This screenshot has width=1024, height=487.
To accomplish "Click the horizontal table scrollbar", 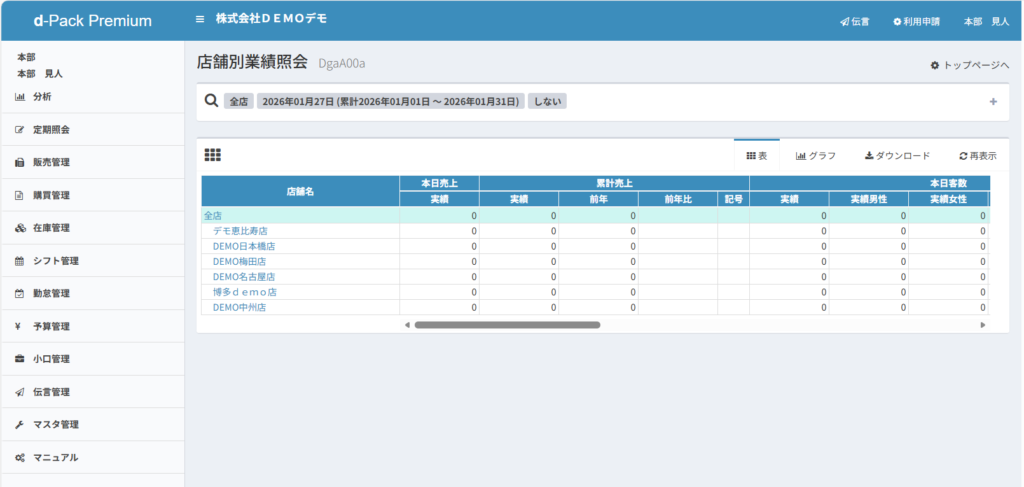I will pos(507,325).
